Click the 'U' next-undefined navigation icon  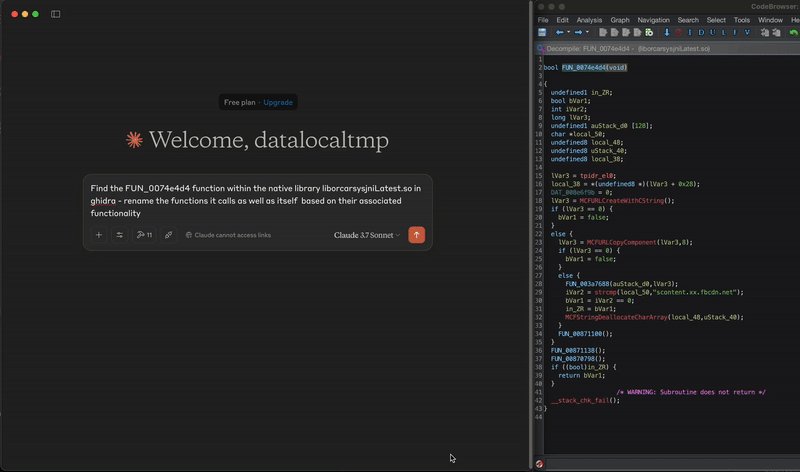click(712, 33)
